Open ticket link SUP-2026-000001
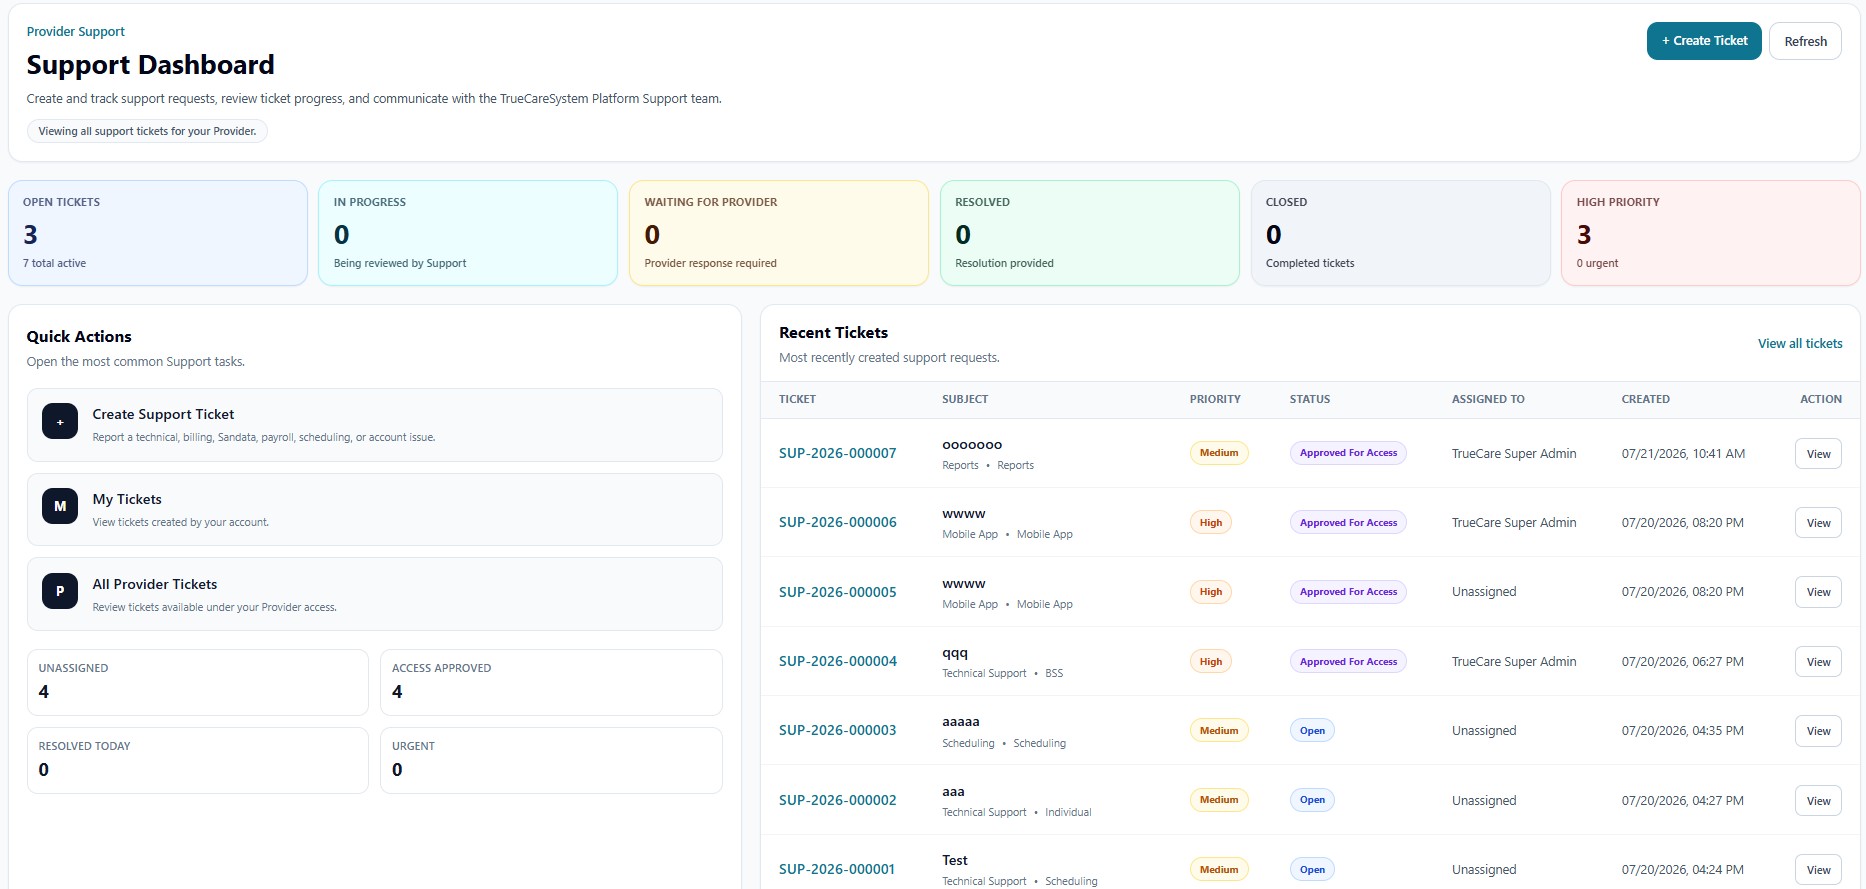 point(837,869)
